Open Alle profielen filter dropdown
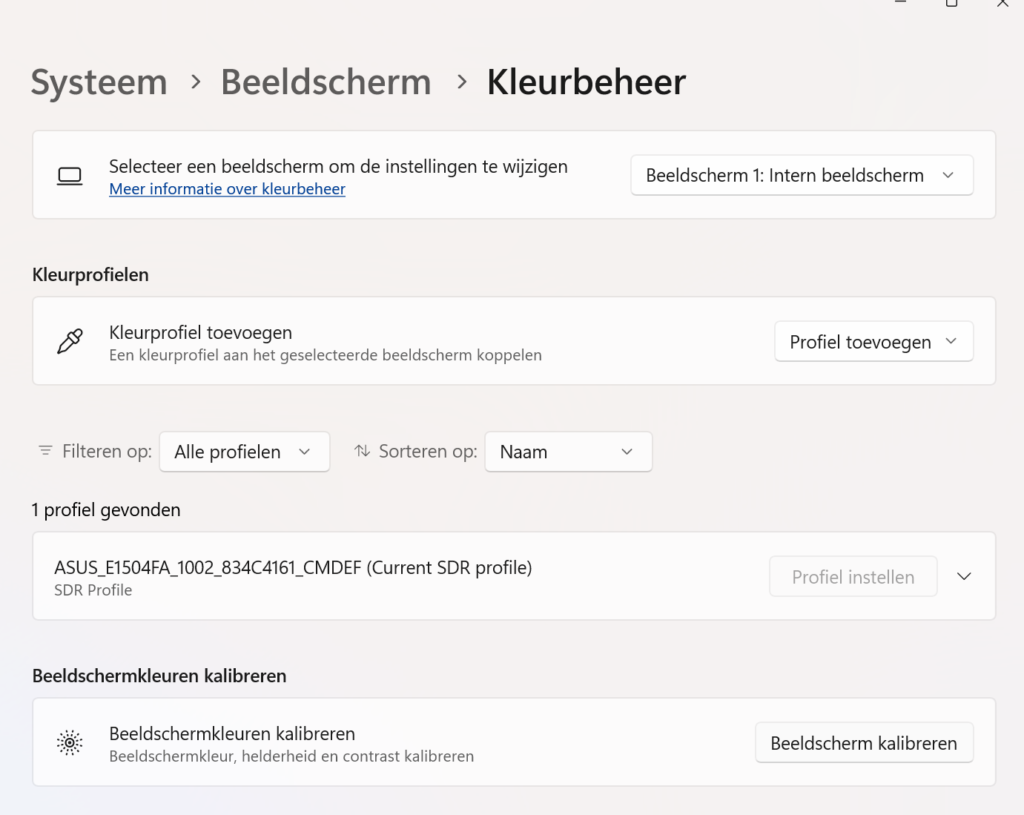1024x815 pixels. point(244,452)
